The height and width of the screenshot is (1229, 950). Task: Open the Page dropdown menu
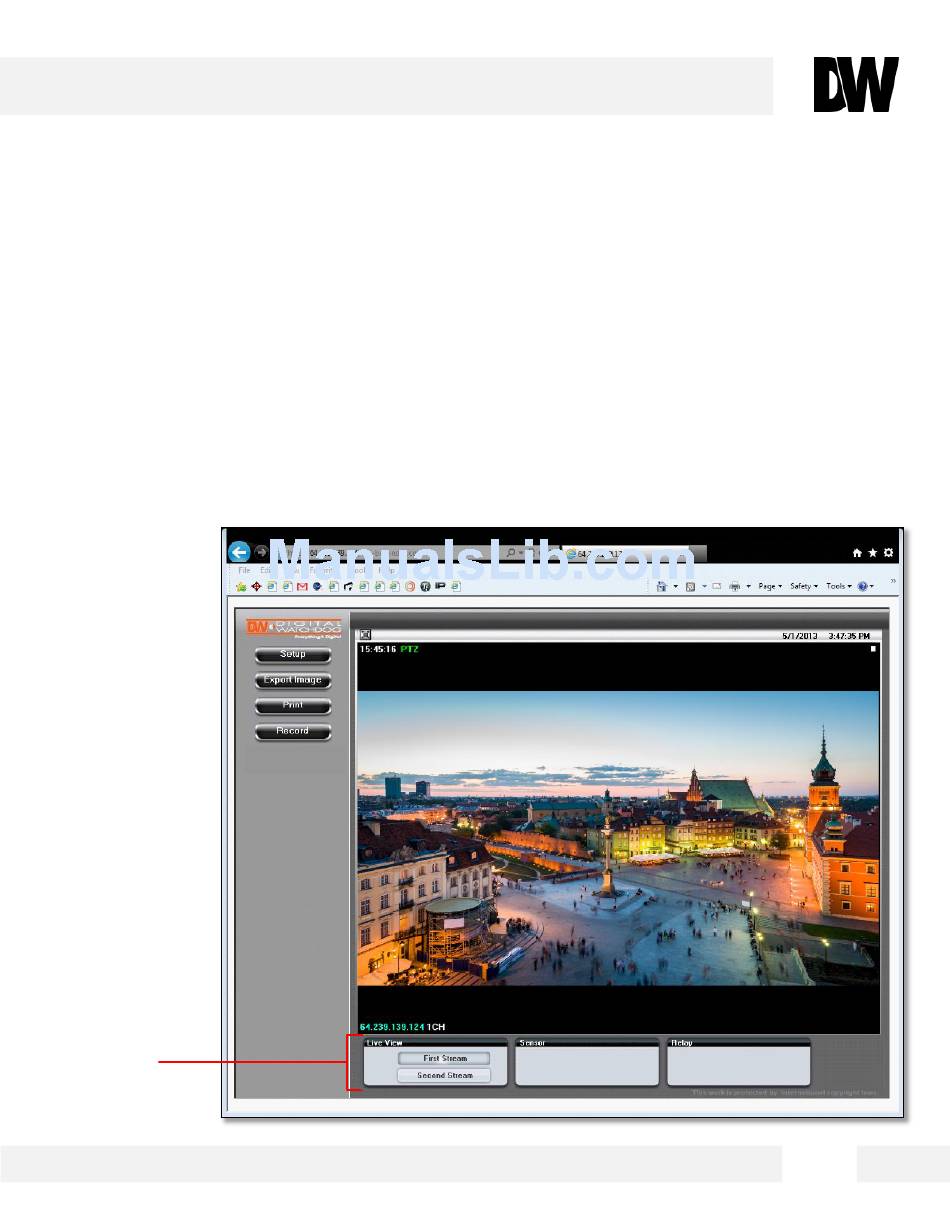coord(771,587)
